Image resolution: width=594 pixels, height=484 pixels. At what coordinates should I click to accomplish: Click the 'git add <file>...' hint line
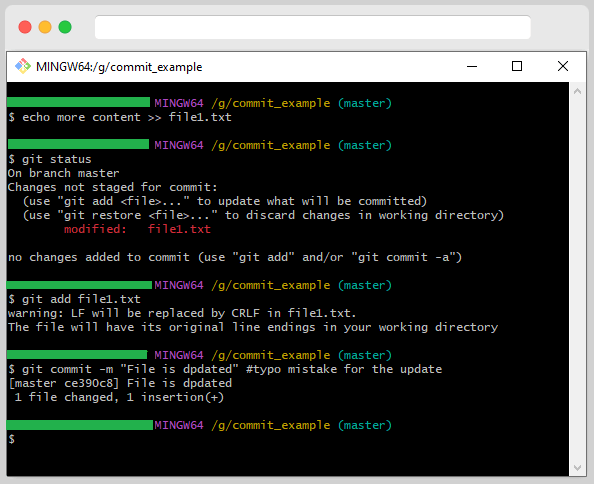[x=225, y=201]
